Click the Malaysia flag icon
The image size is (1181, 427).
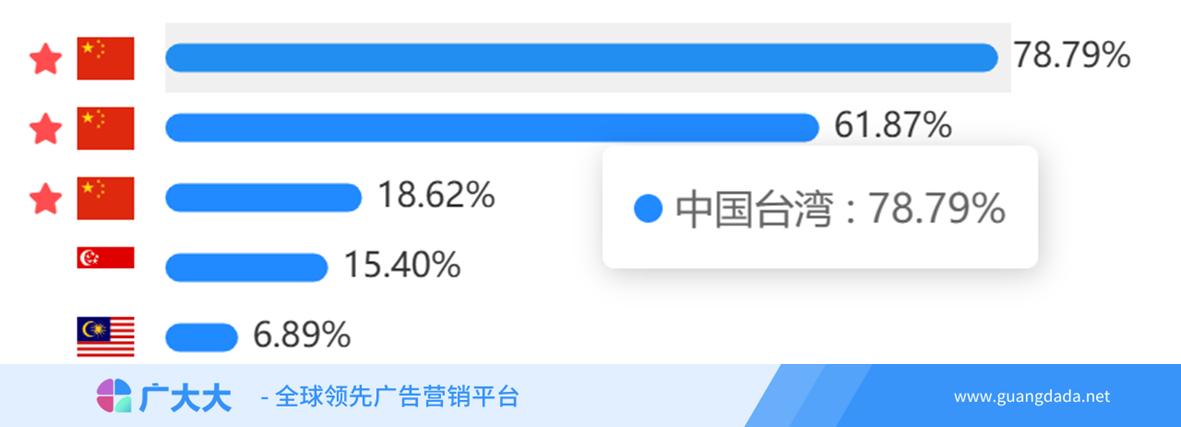(x=105, y=337)
